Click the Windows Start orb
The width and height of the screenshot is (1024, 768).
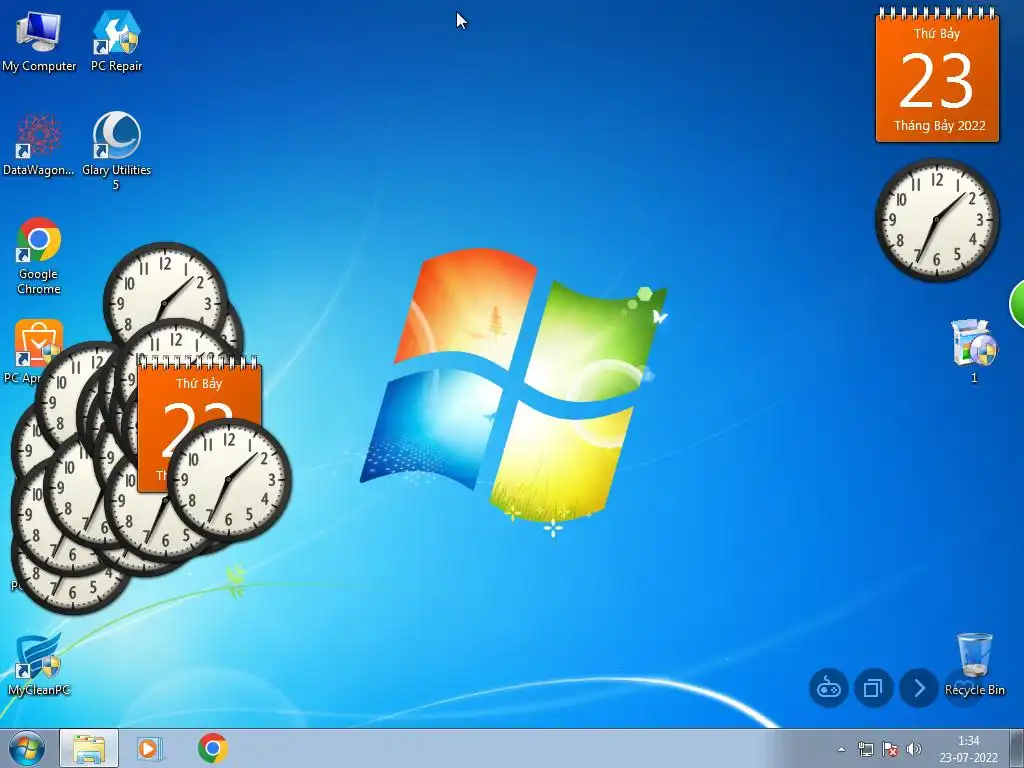pos(27,748)
